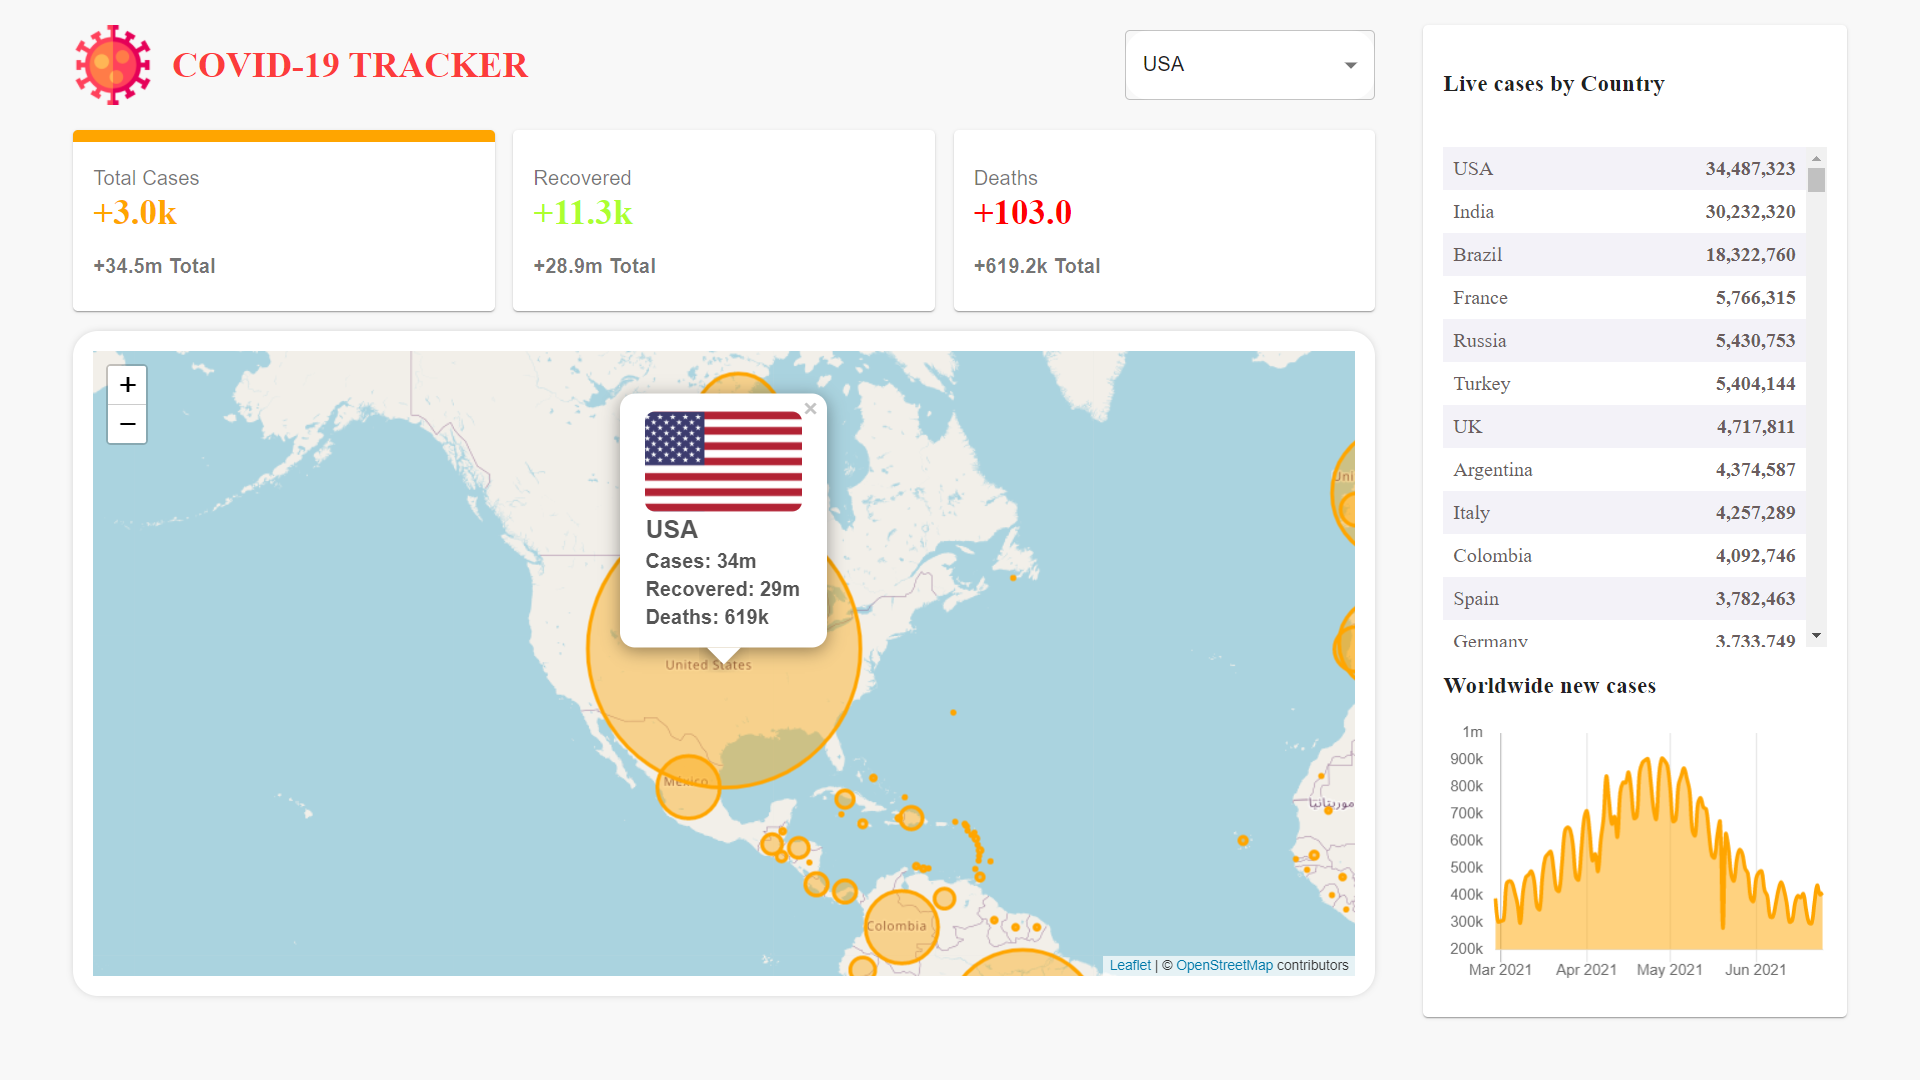Click the Colombia circle marker on map
This screenshot has height=1080, width=1920.
pyautogui.click(x=900, y=927)
